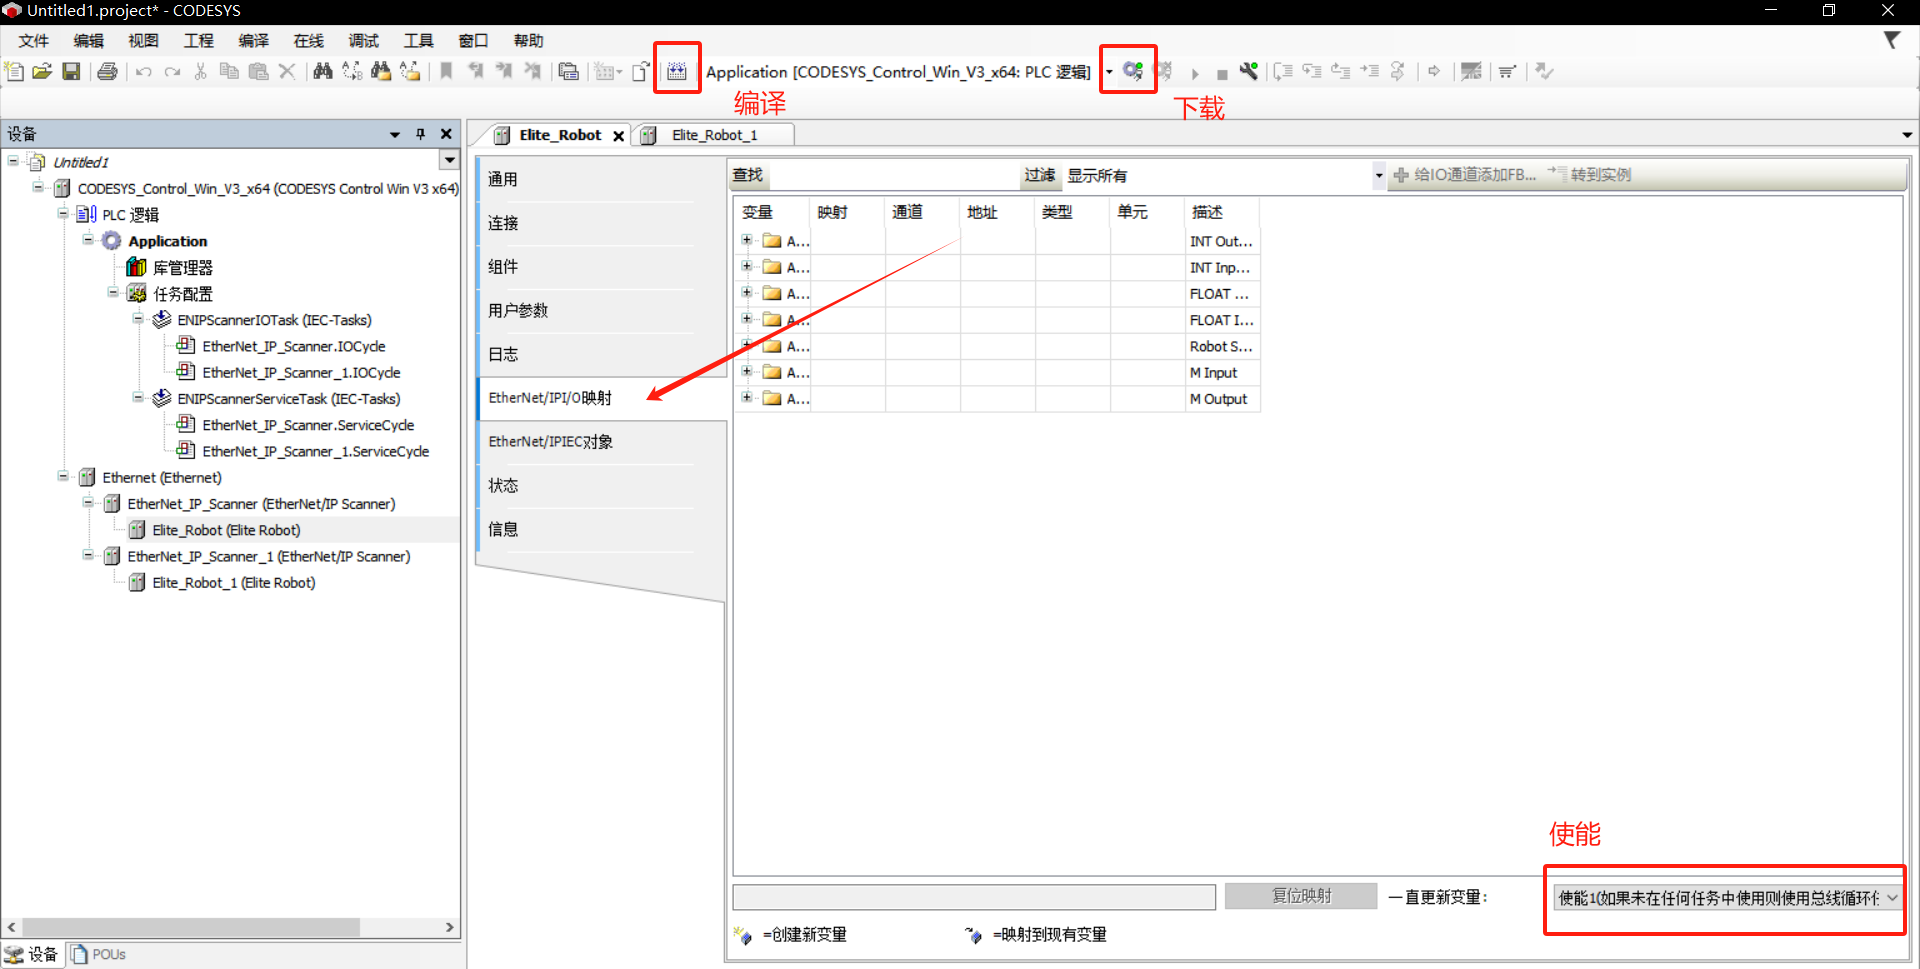Viewport: 1920px width, 969px height.
Task: Click the 查找 search input field
Action: (x=893, y=176)
